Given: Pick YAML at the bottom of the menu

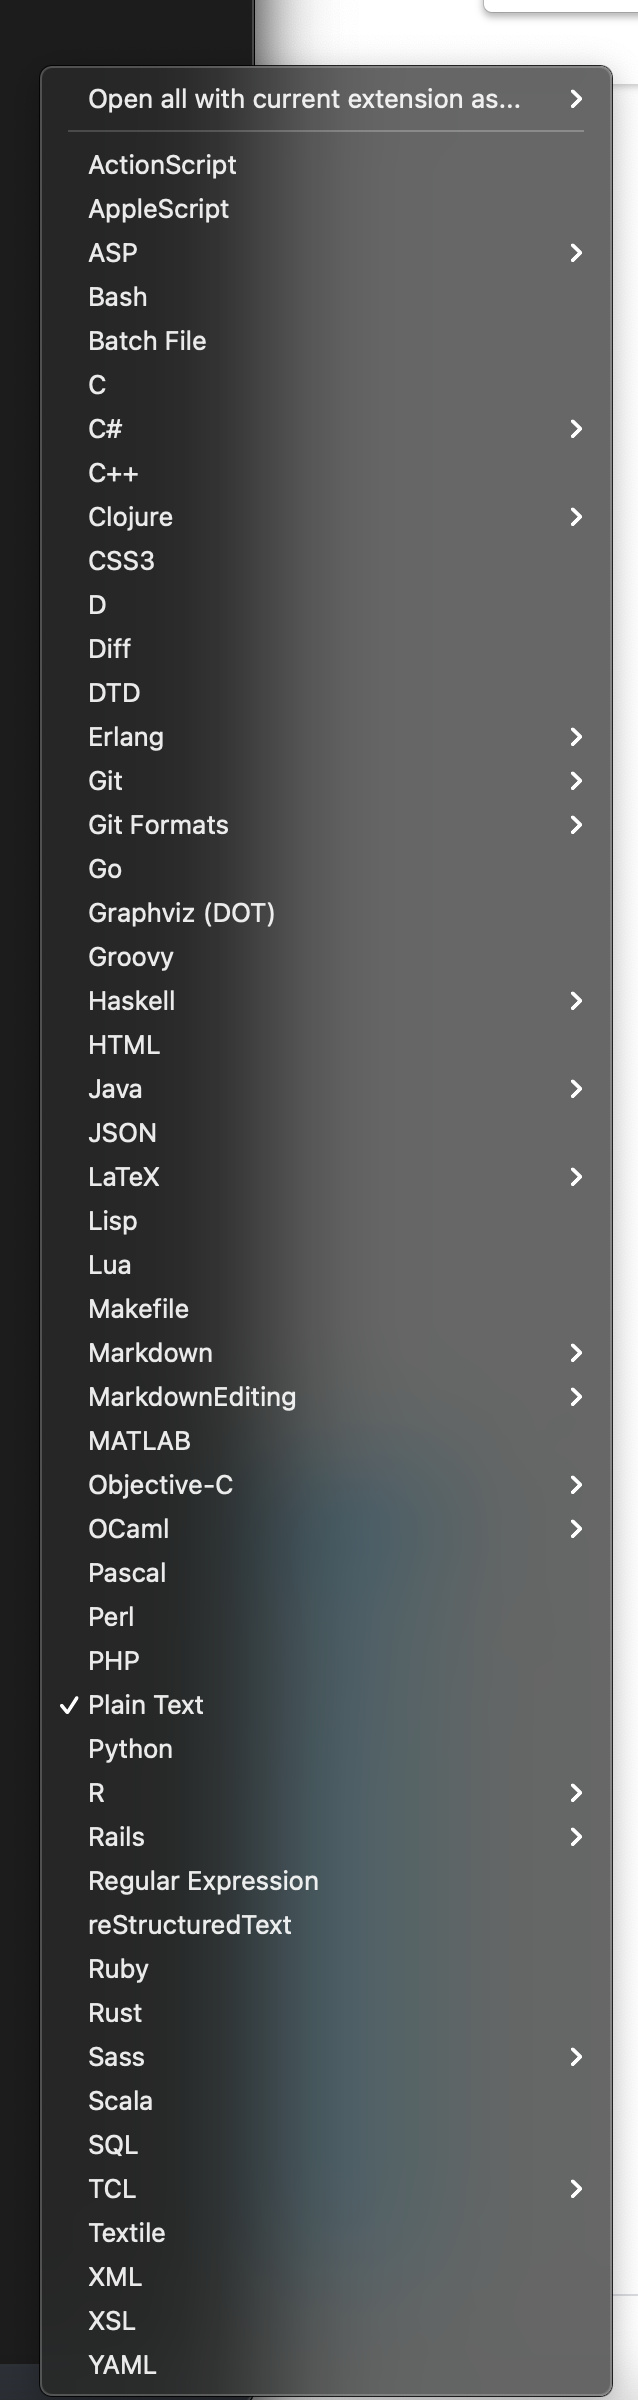Looking at the screenshot, I should point(122,2365).
